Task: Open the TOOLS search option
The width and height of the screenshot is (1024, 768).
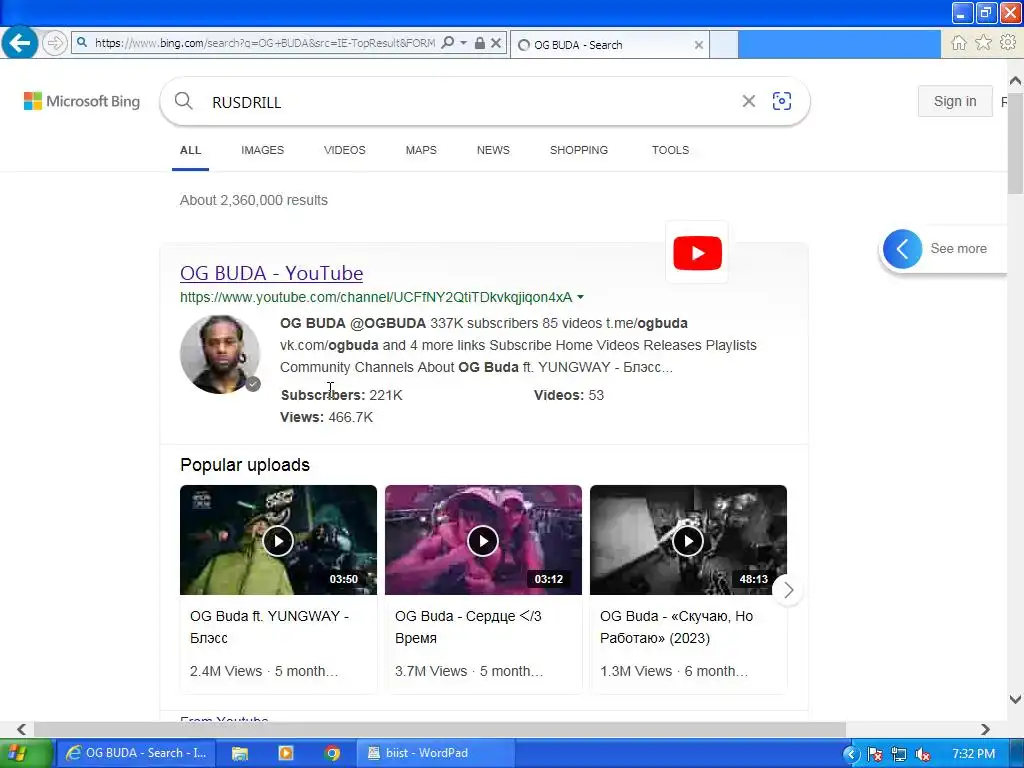Action: point(670,150)
